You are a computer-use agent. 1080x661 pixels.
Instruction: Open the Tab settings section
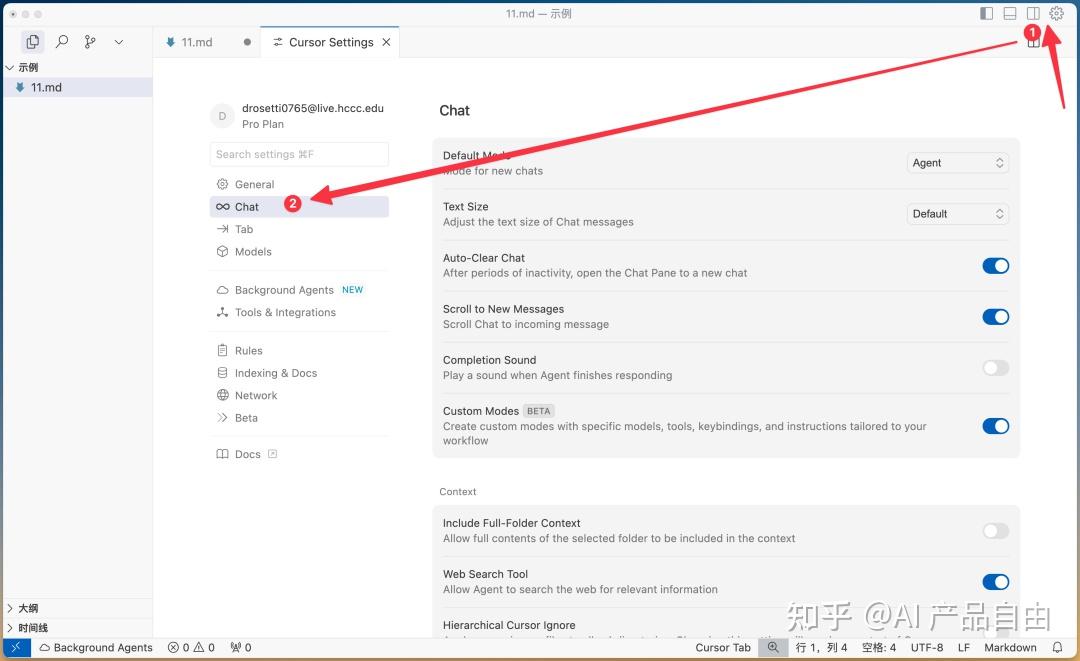[299, 229]
